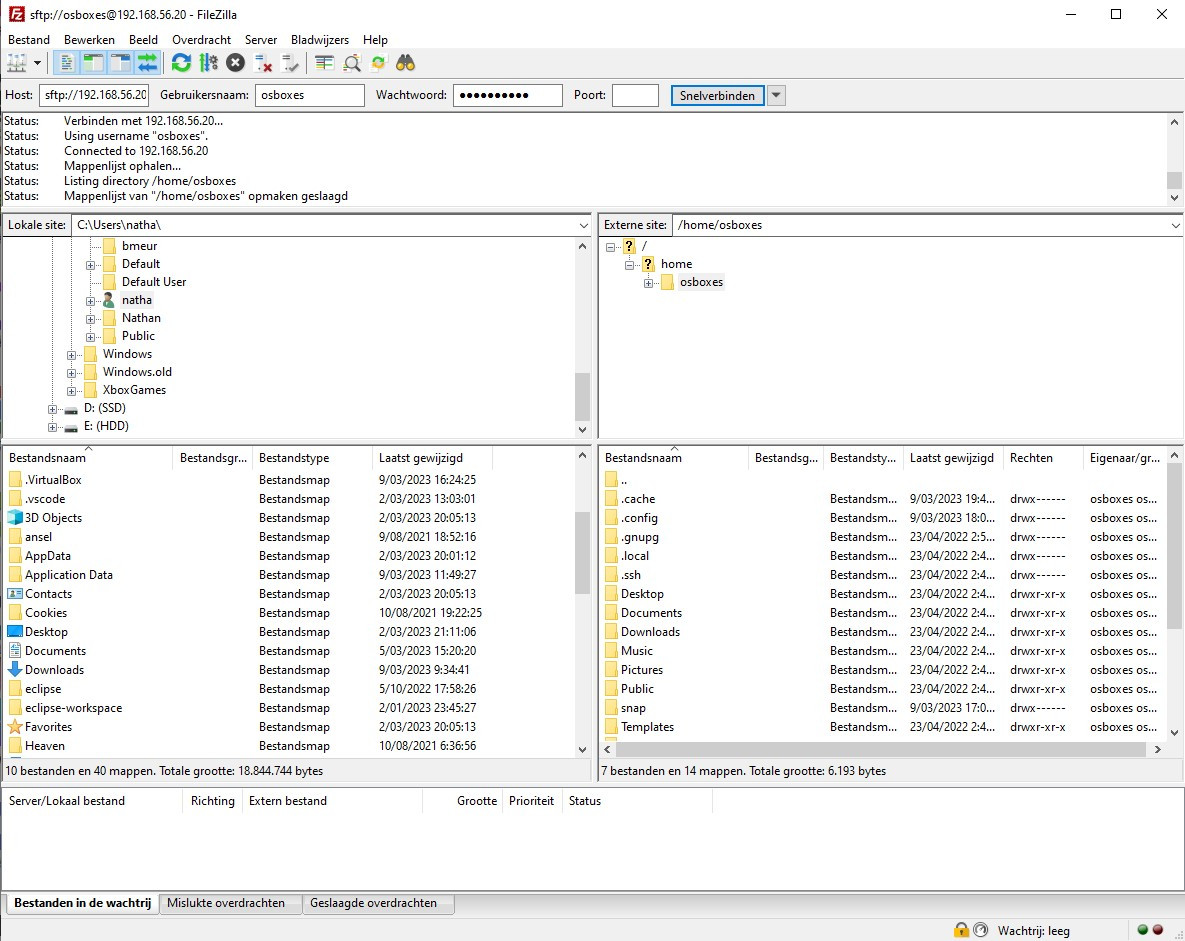Expand the Default folder in local tree

tap(90, 265)
